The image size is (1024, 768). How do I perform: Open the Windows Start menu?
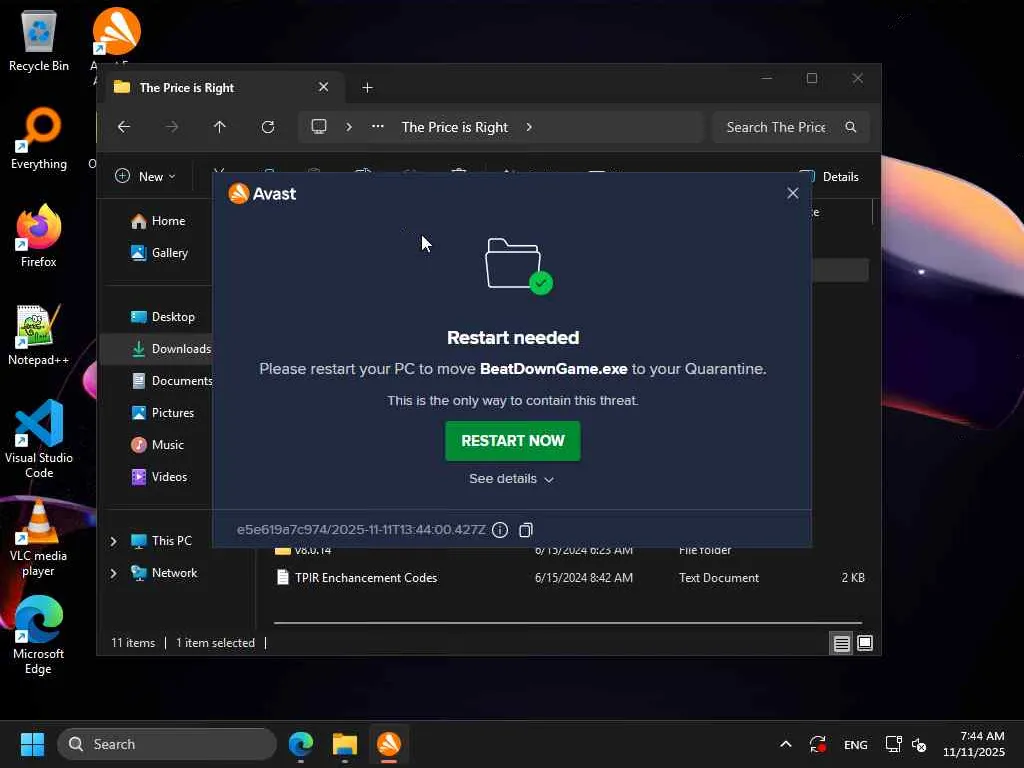pyautogui.click(x=32, y=744)
